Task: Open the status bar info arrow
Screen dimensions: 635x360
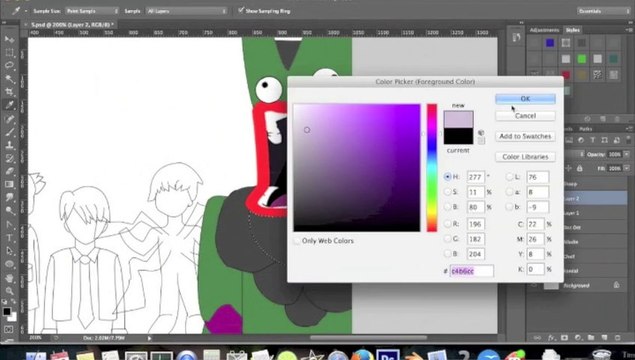Action: pyautogui.click(x=149, y=338)
